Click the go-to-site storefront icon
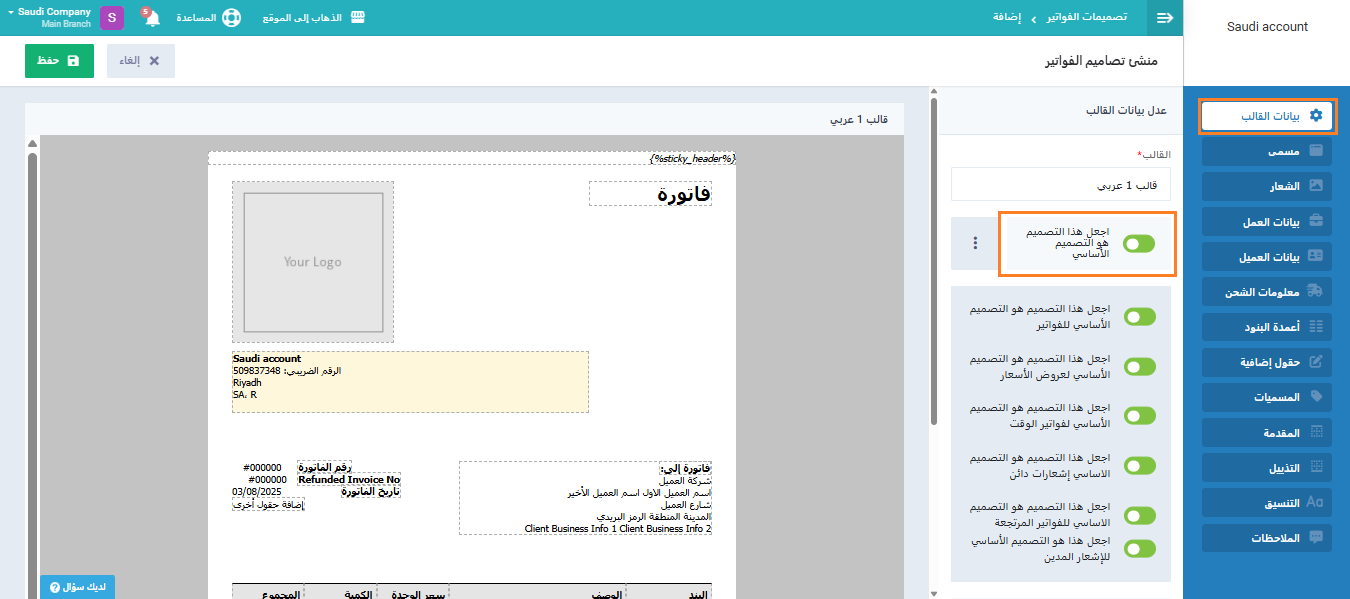This screenshot has width=1350, height=599. [357, 18]
